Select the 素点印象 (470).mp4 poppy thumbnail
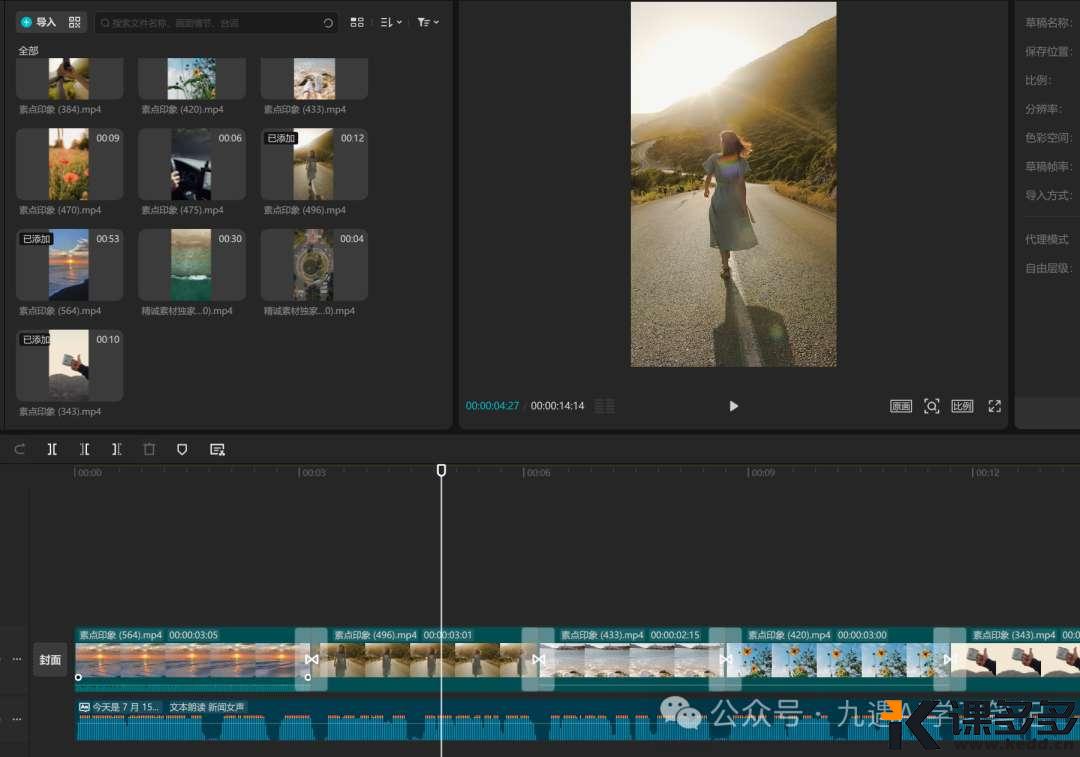Screen dimensions: 1080x757 [x=69, y=164]
